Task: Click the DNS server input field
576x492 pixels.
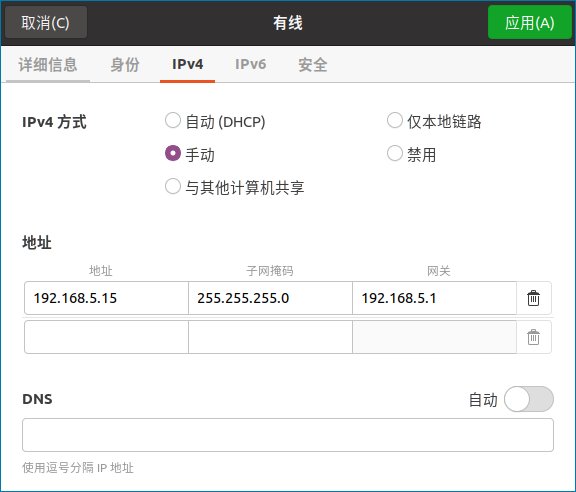Action: click(x=288, y=435)
